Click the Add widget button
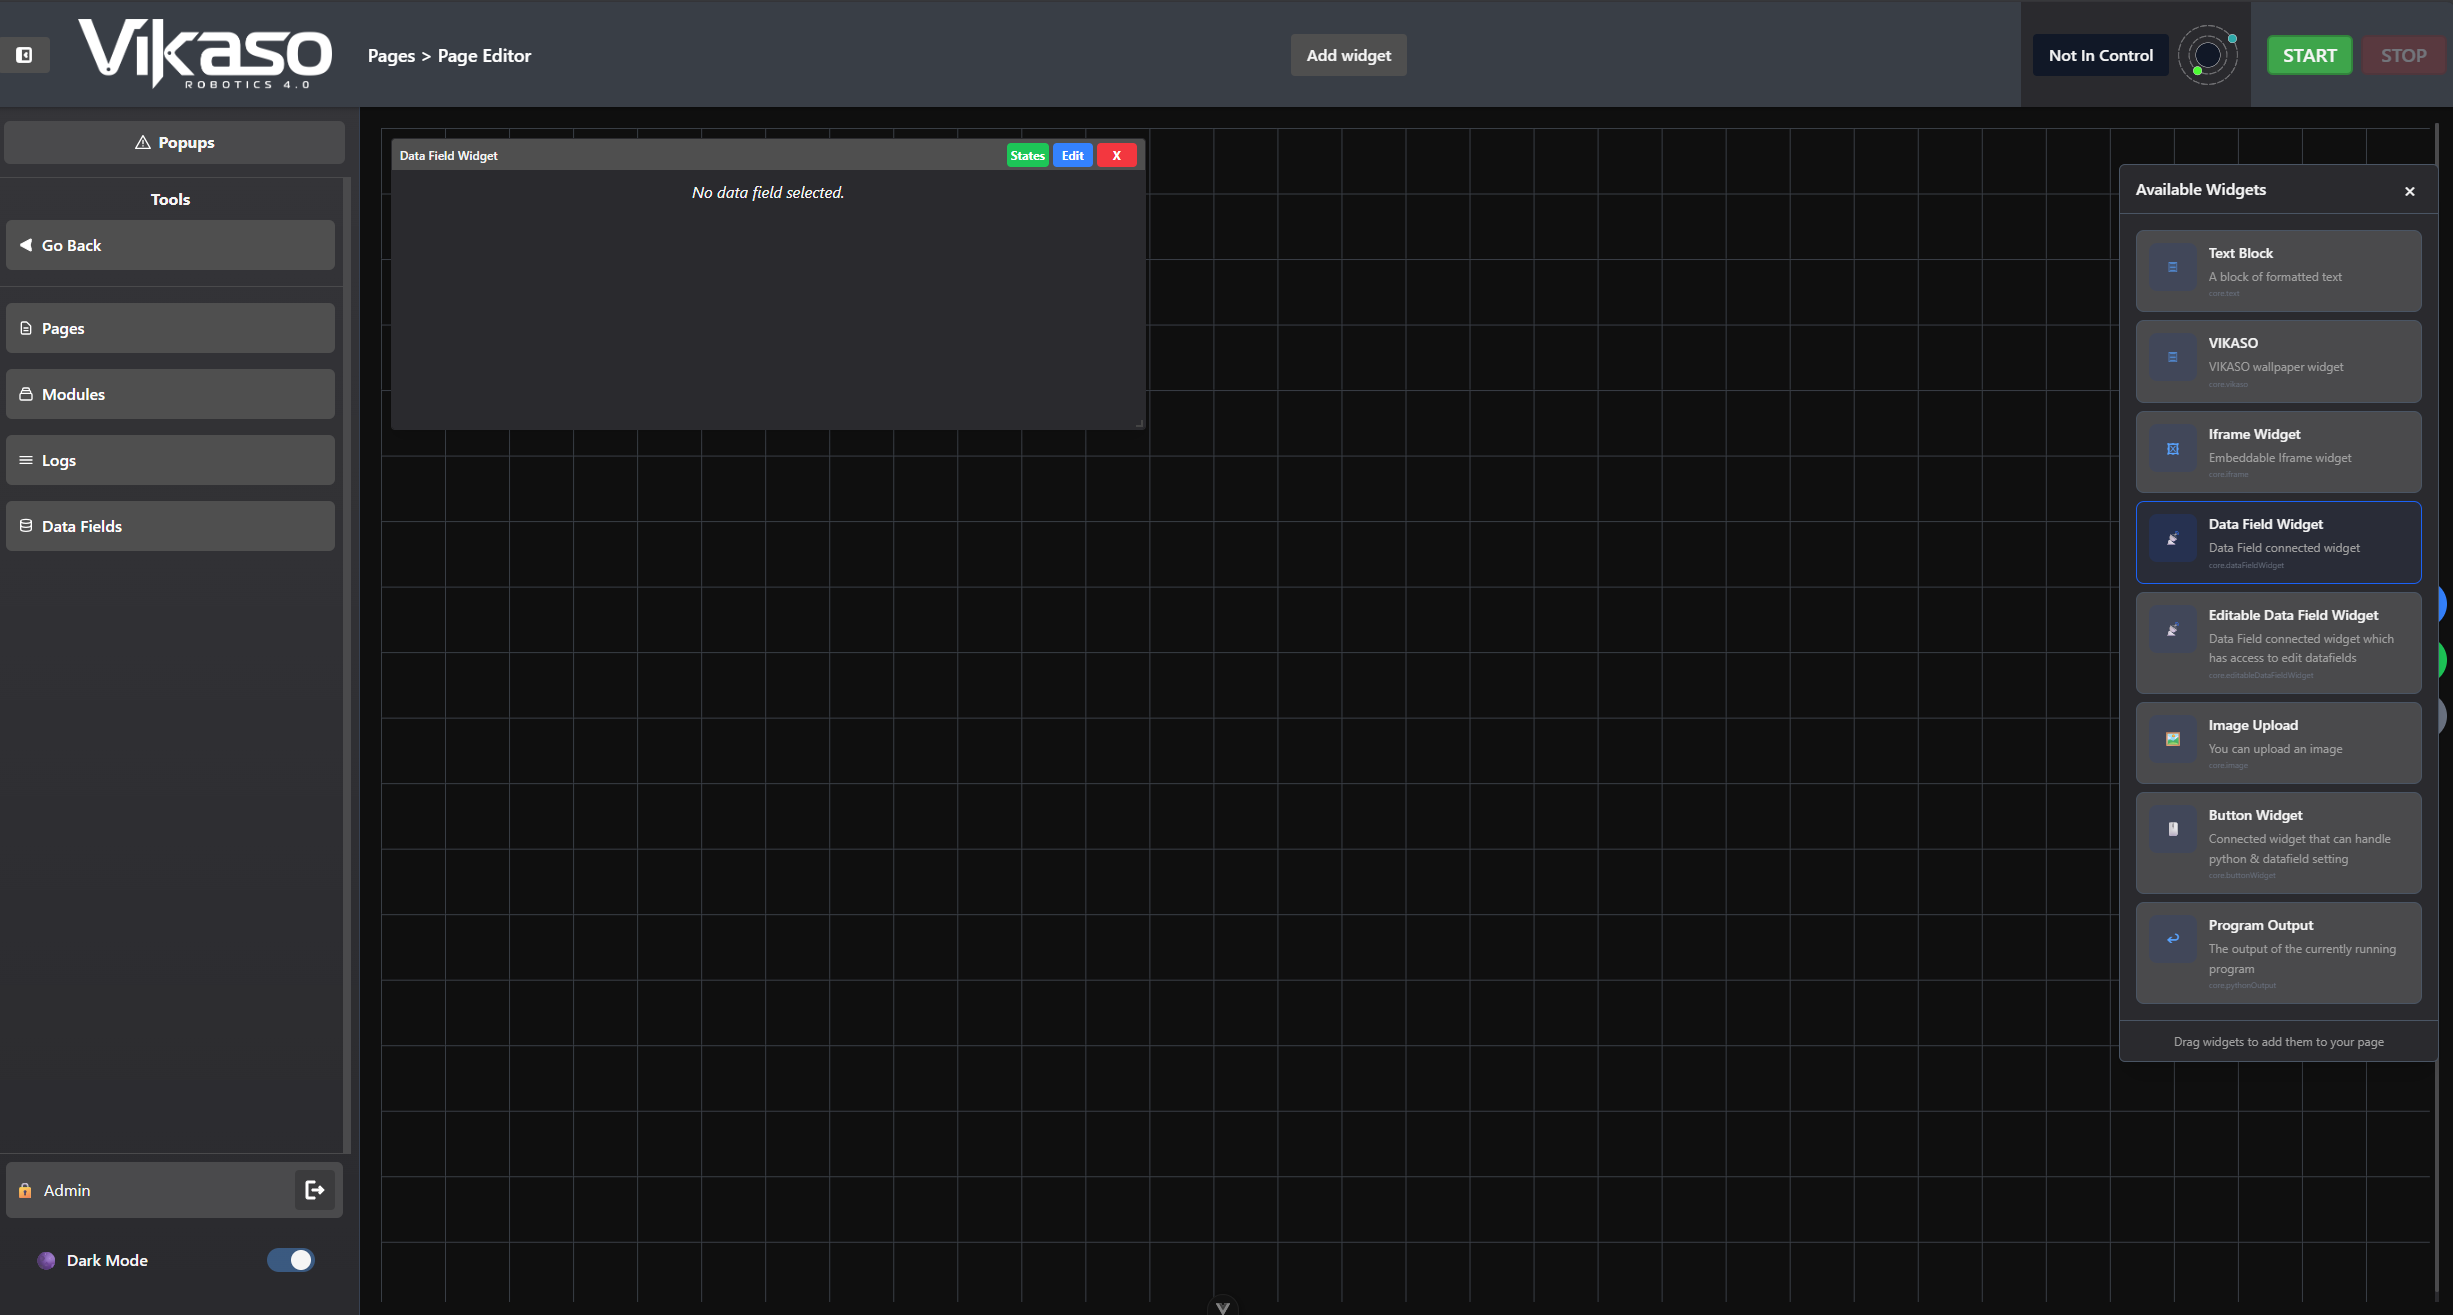This screenshot has width=2453, height=1315. pyautogui.click(x=1348, y=55)
